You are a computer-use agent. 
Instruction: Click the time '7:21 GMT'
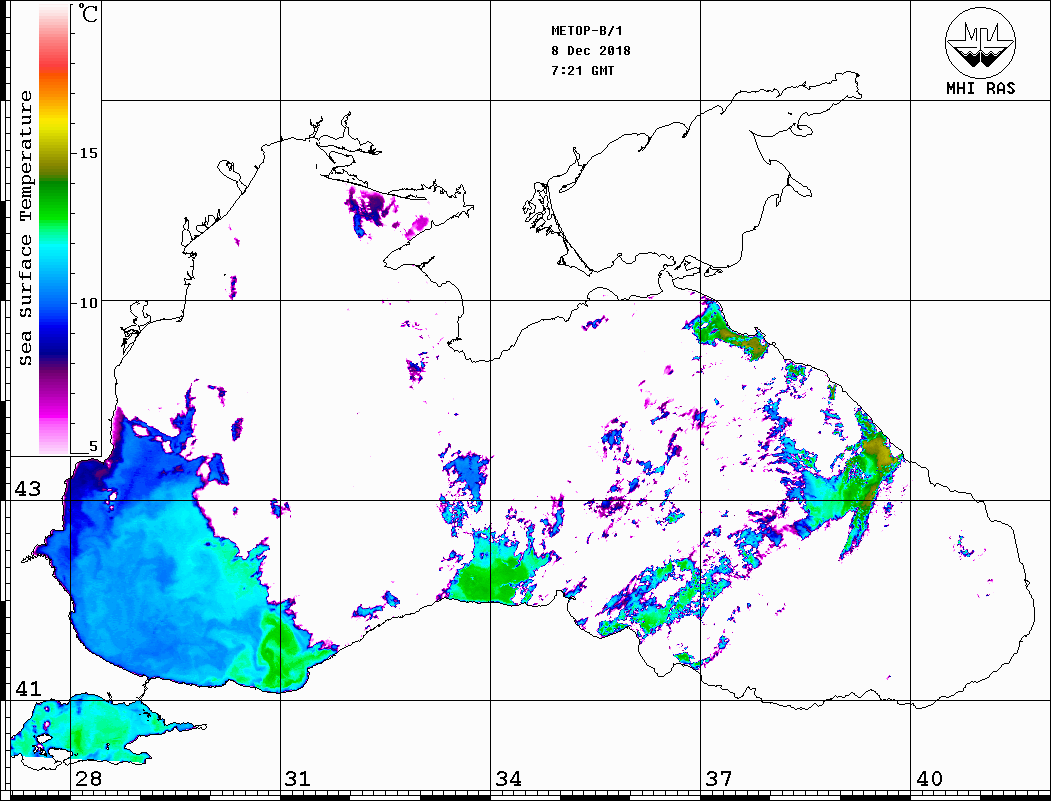[x=582, y=70]
